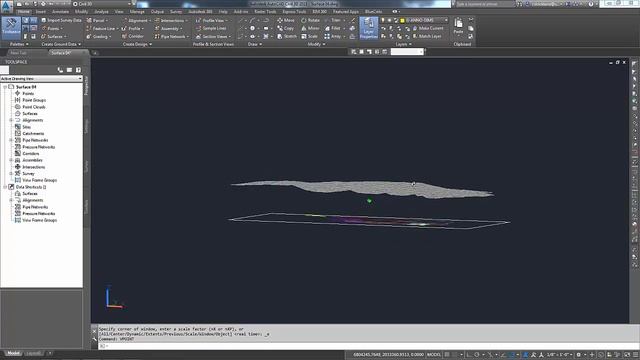Click the Section Views tool in the ribbon
This screenshot has width=640, height=360.
pyautogui.click(x=213, y=36)
